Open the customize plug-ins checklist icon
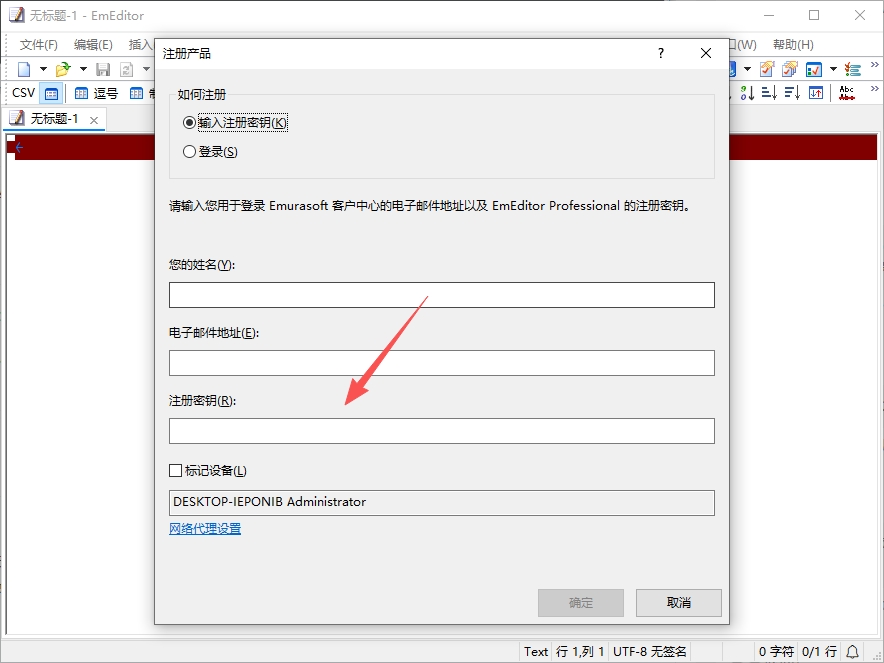Viewport: 884px width, 663px height. [x=852, y=69]
